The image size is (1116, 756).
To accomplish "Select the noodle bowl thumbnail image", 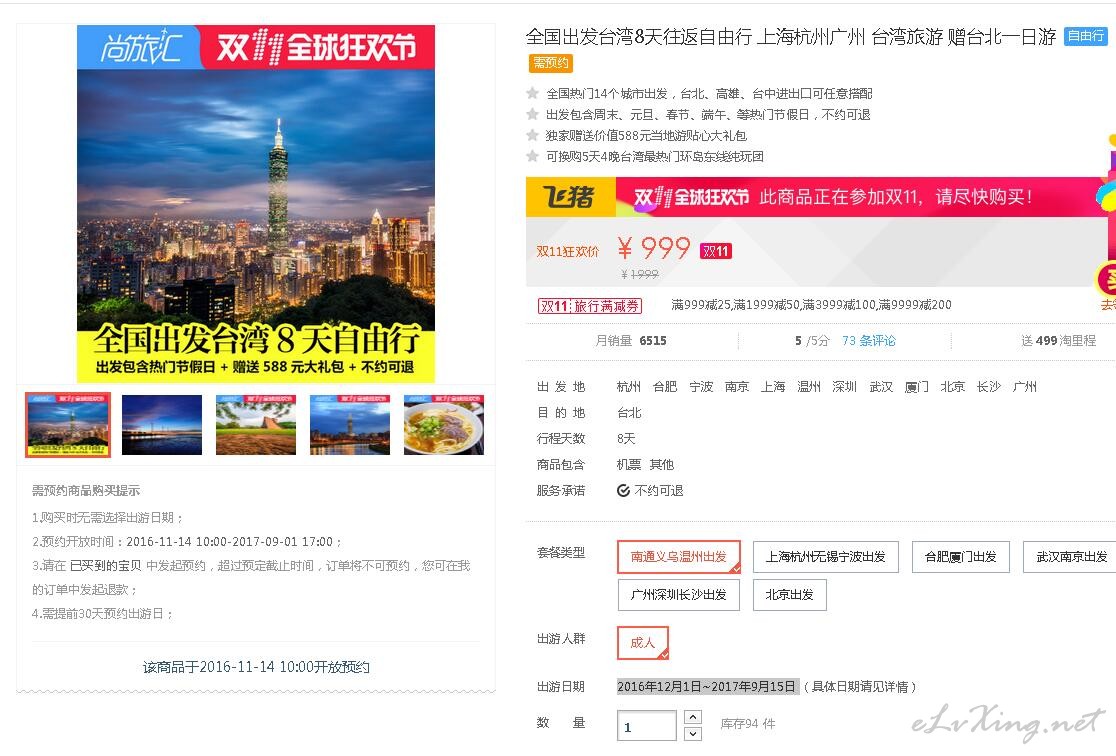I will (x=443, y=425).
